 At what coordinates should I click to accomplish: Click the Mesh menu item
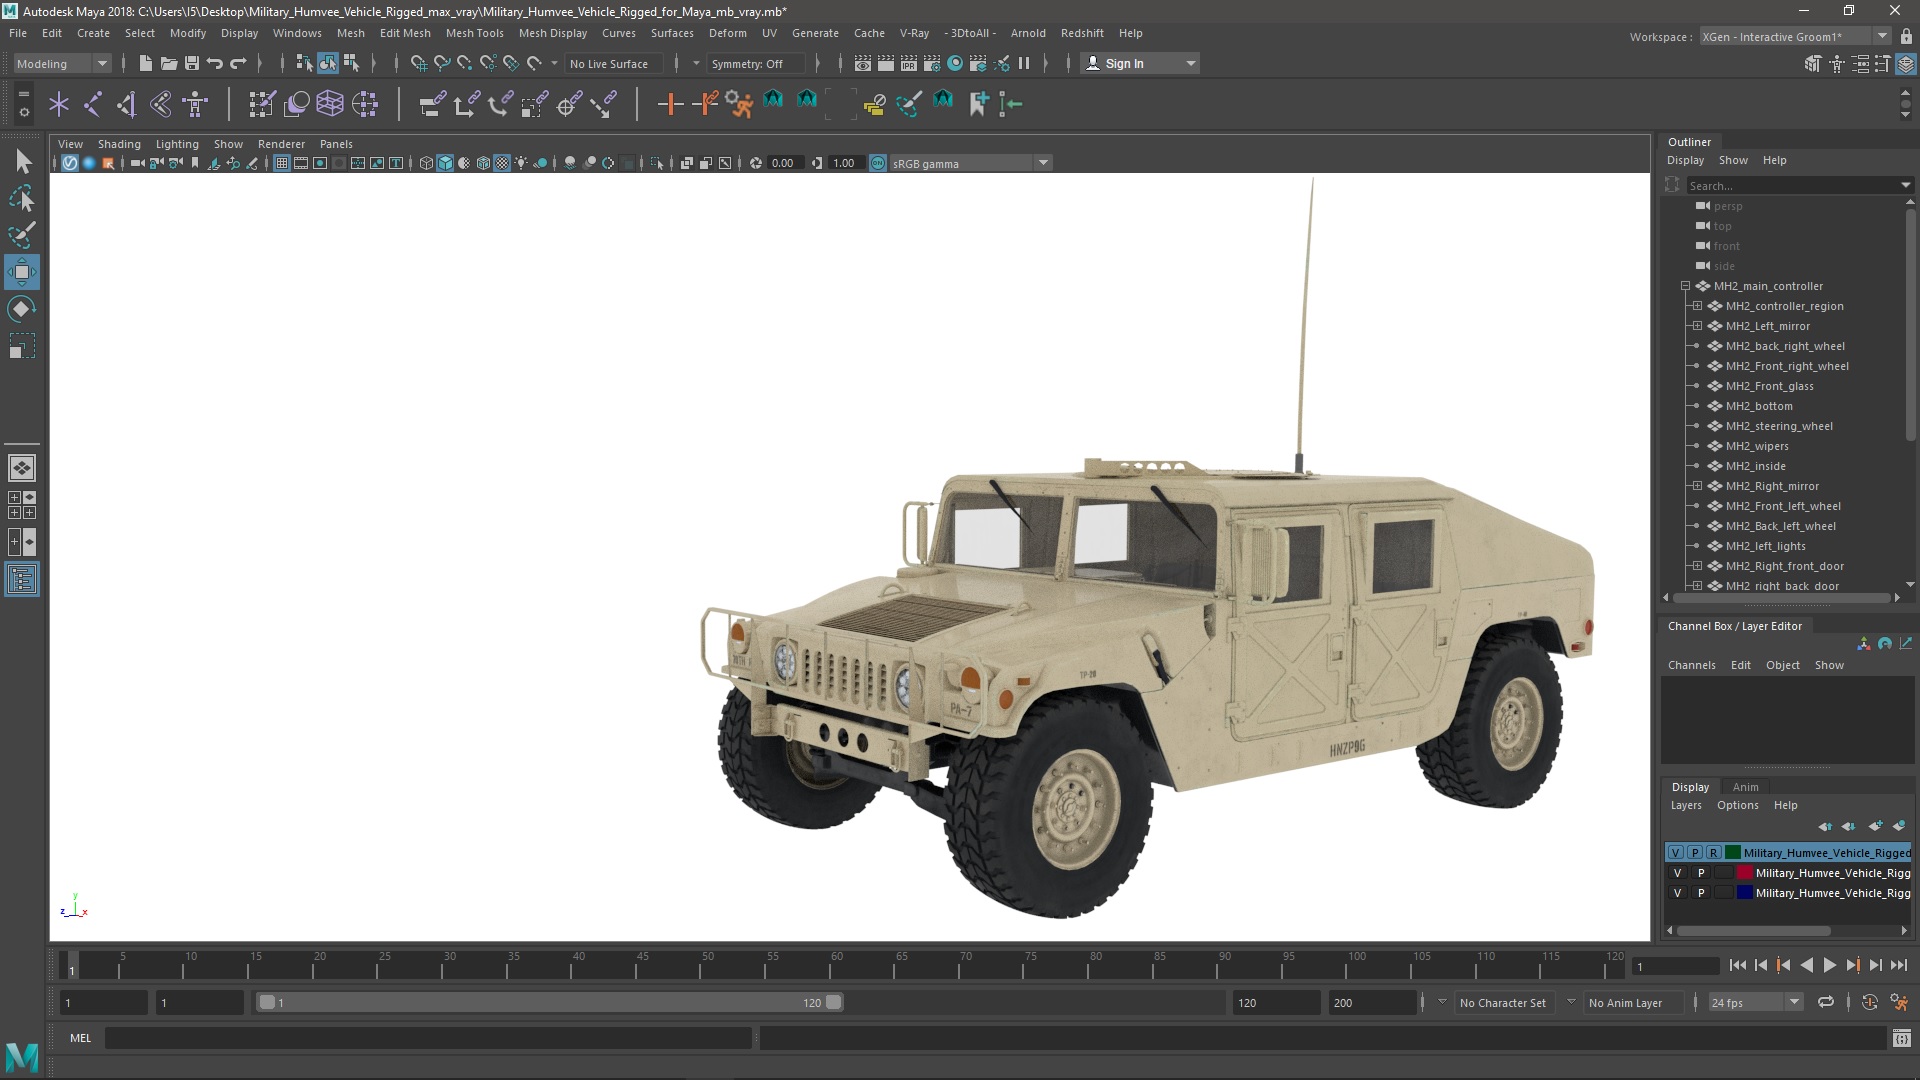click(351, 32)
